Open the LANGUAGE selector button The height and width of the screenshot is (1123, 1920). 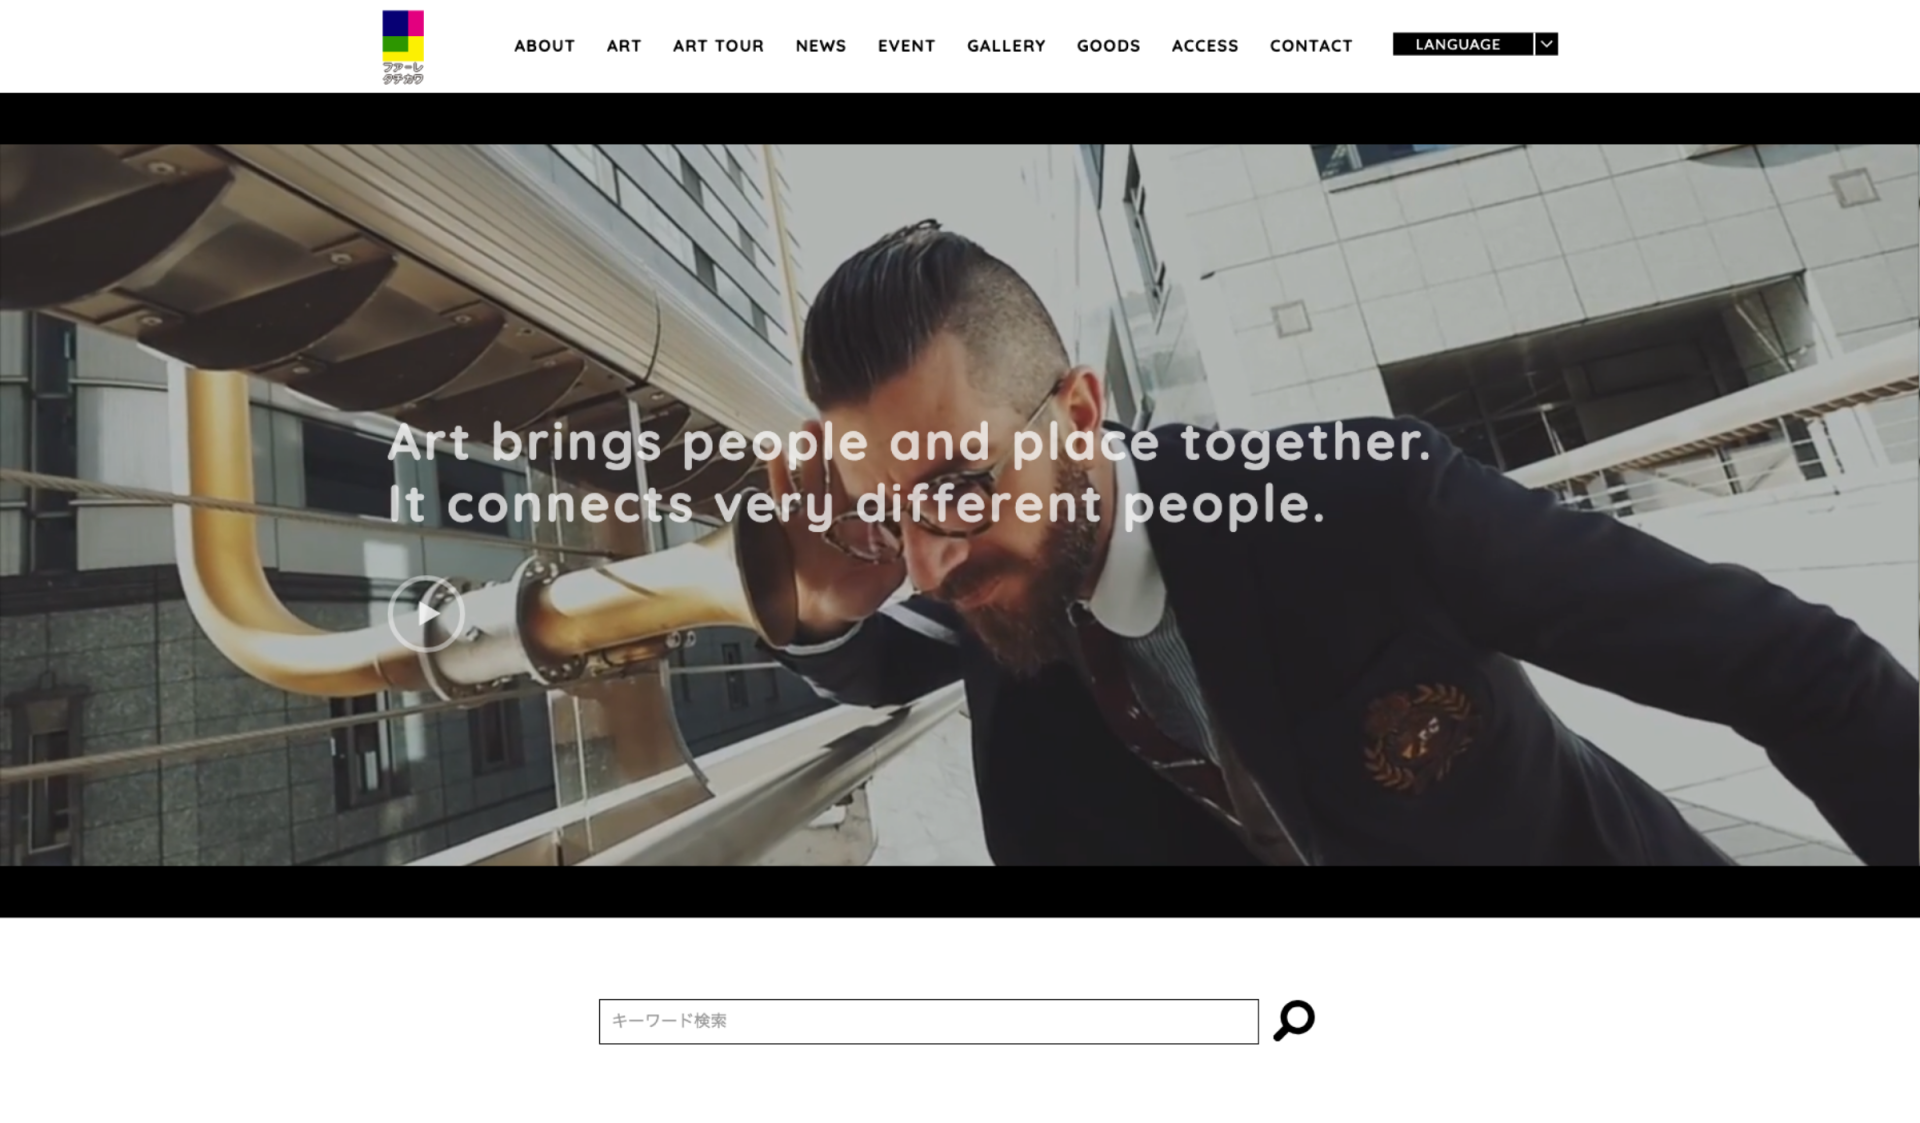pyautogui.click(x=1462, y=44)
